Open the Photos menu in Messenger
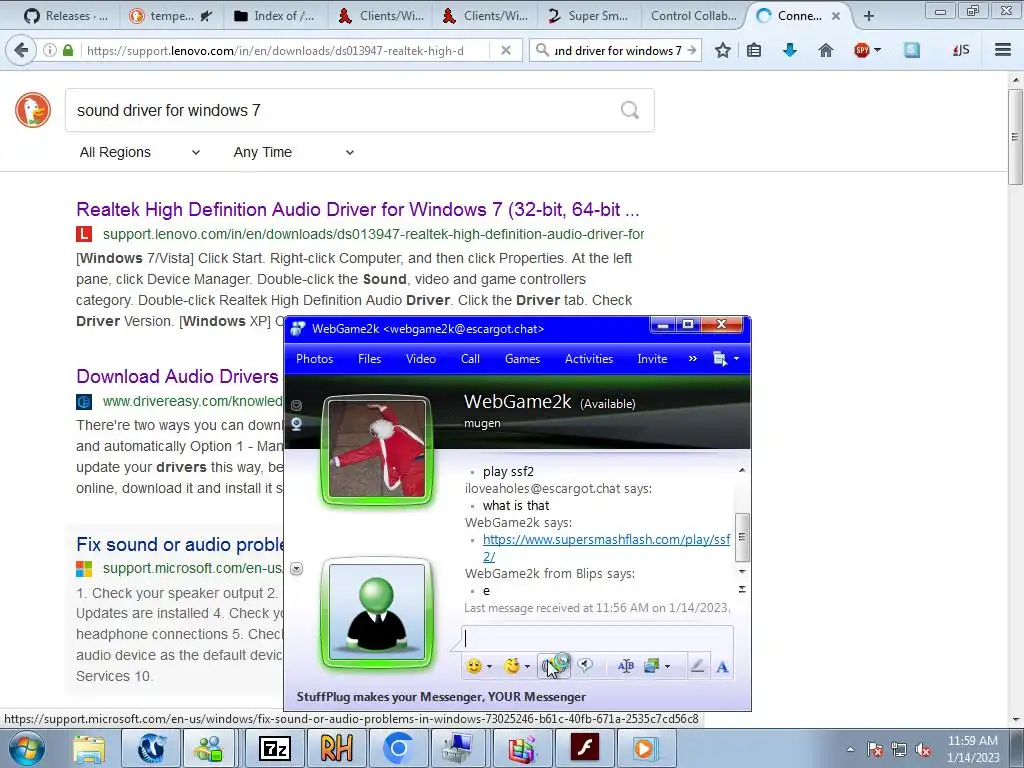The image size is (1024, 768). [x=315, y=359]
